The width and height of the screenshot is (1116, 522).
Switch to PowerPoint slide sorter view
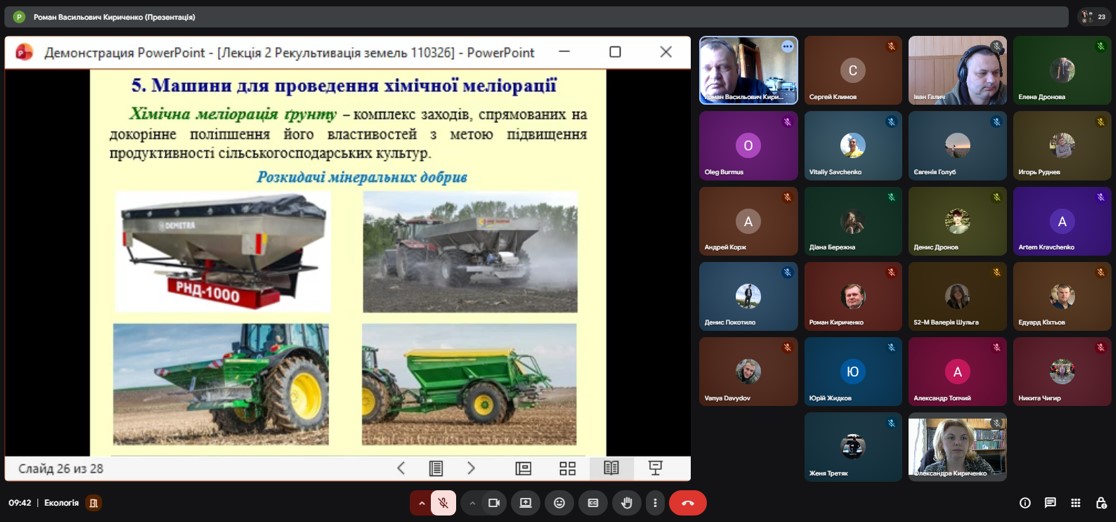(567, 468)
